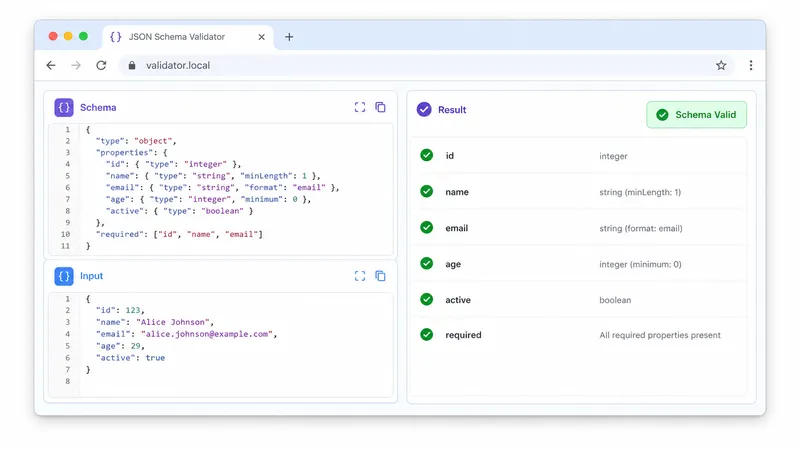This screenshot has width=800, height=450.
Task: Close the JSON Schema Validator tab
Action: (x=261, y=37)
